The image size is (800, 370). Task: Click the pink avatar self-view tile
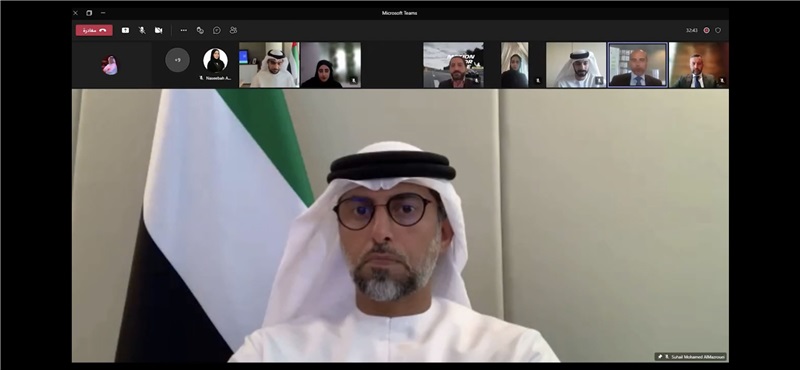(x=110, y=65)
